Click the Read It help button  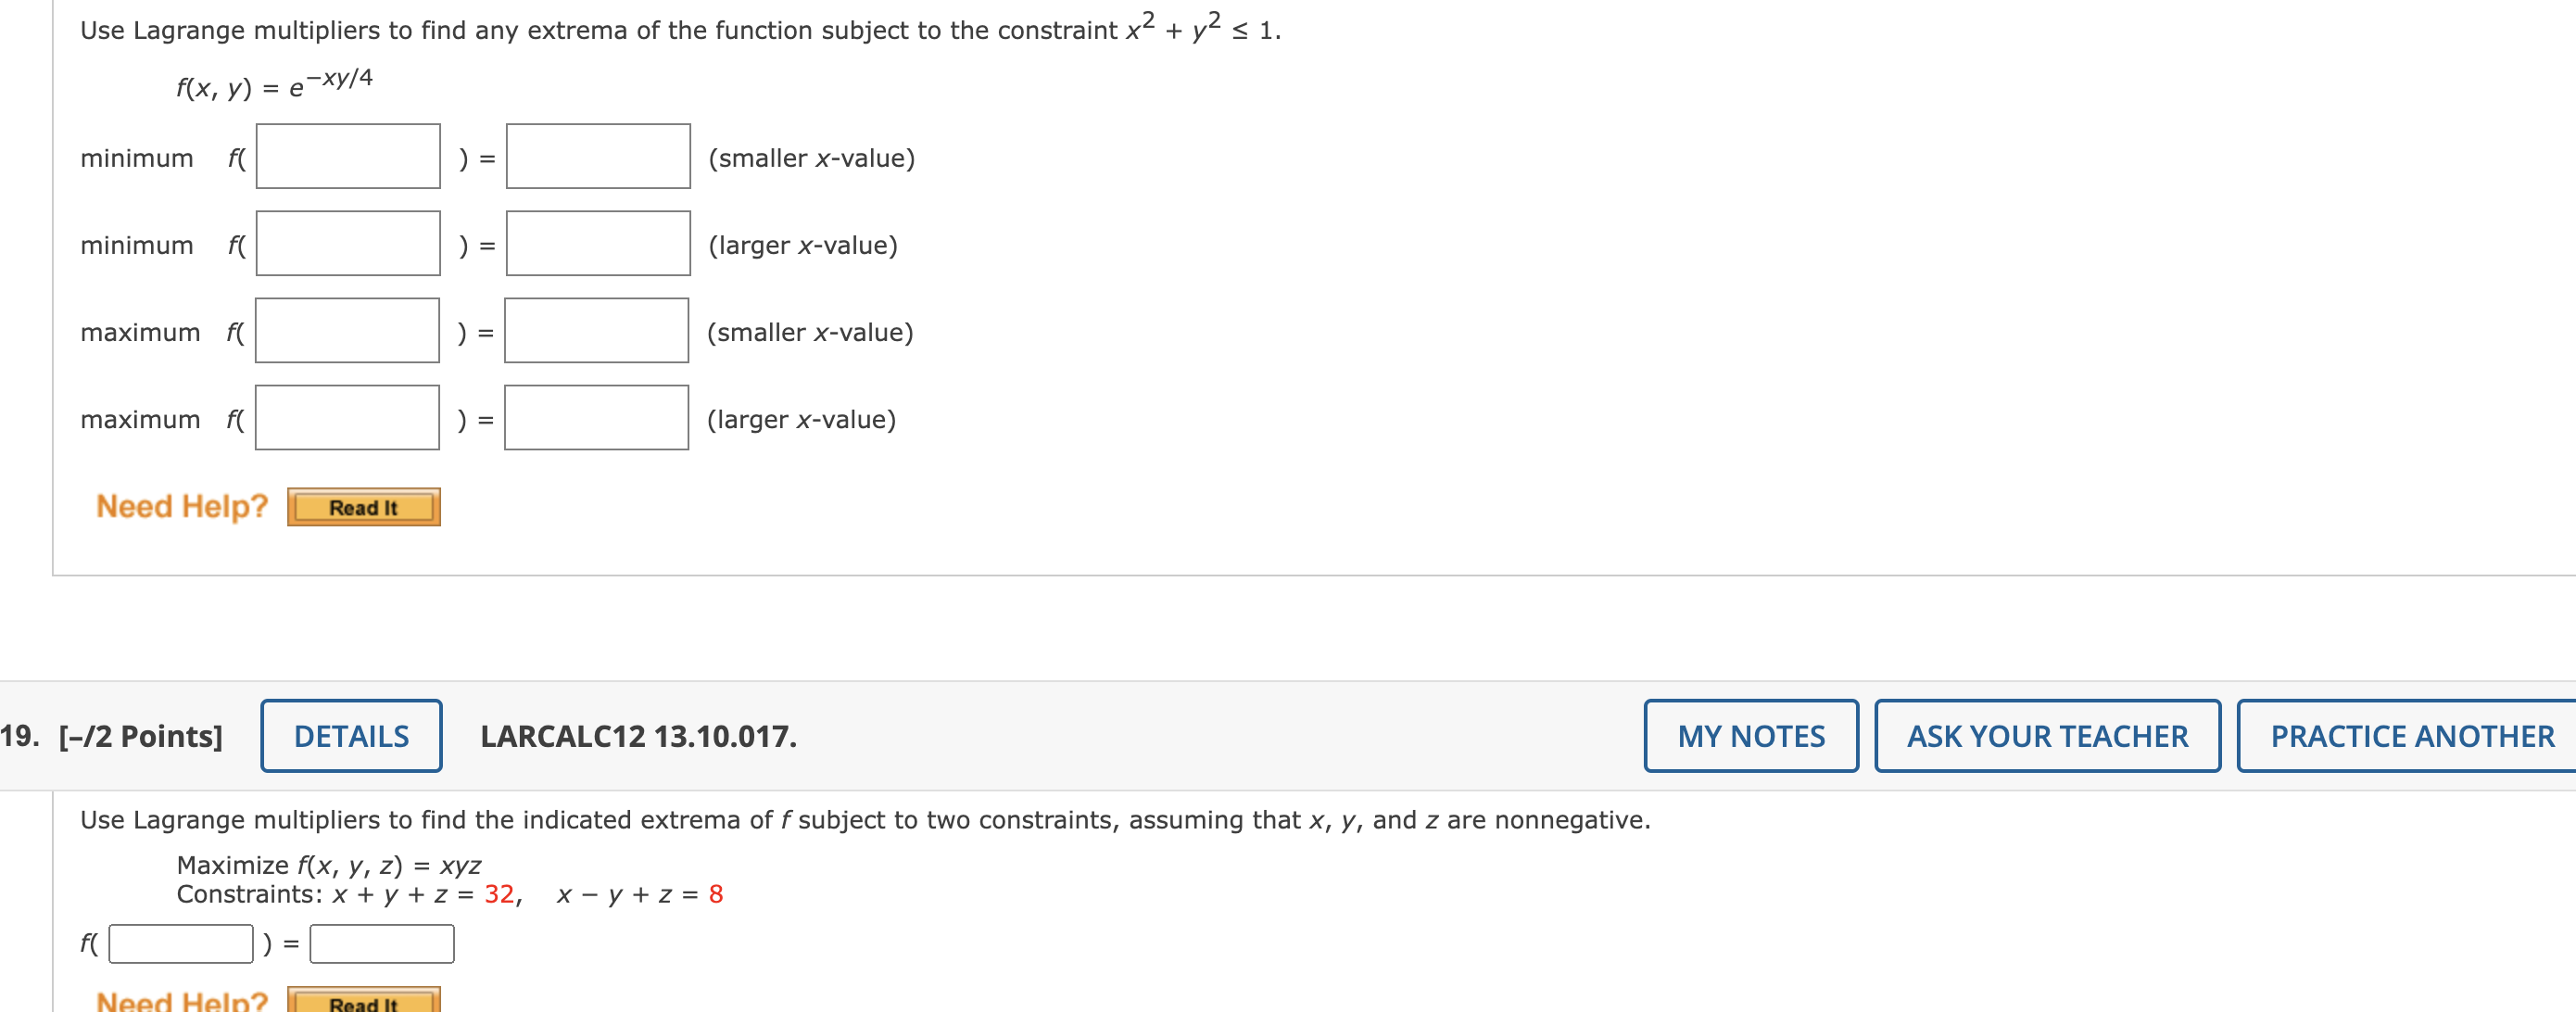tap(362, 507)
